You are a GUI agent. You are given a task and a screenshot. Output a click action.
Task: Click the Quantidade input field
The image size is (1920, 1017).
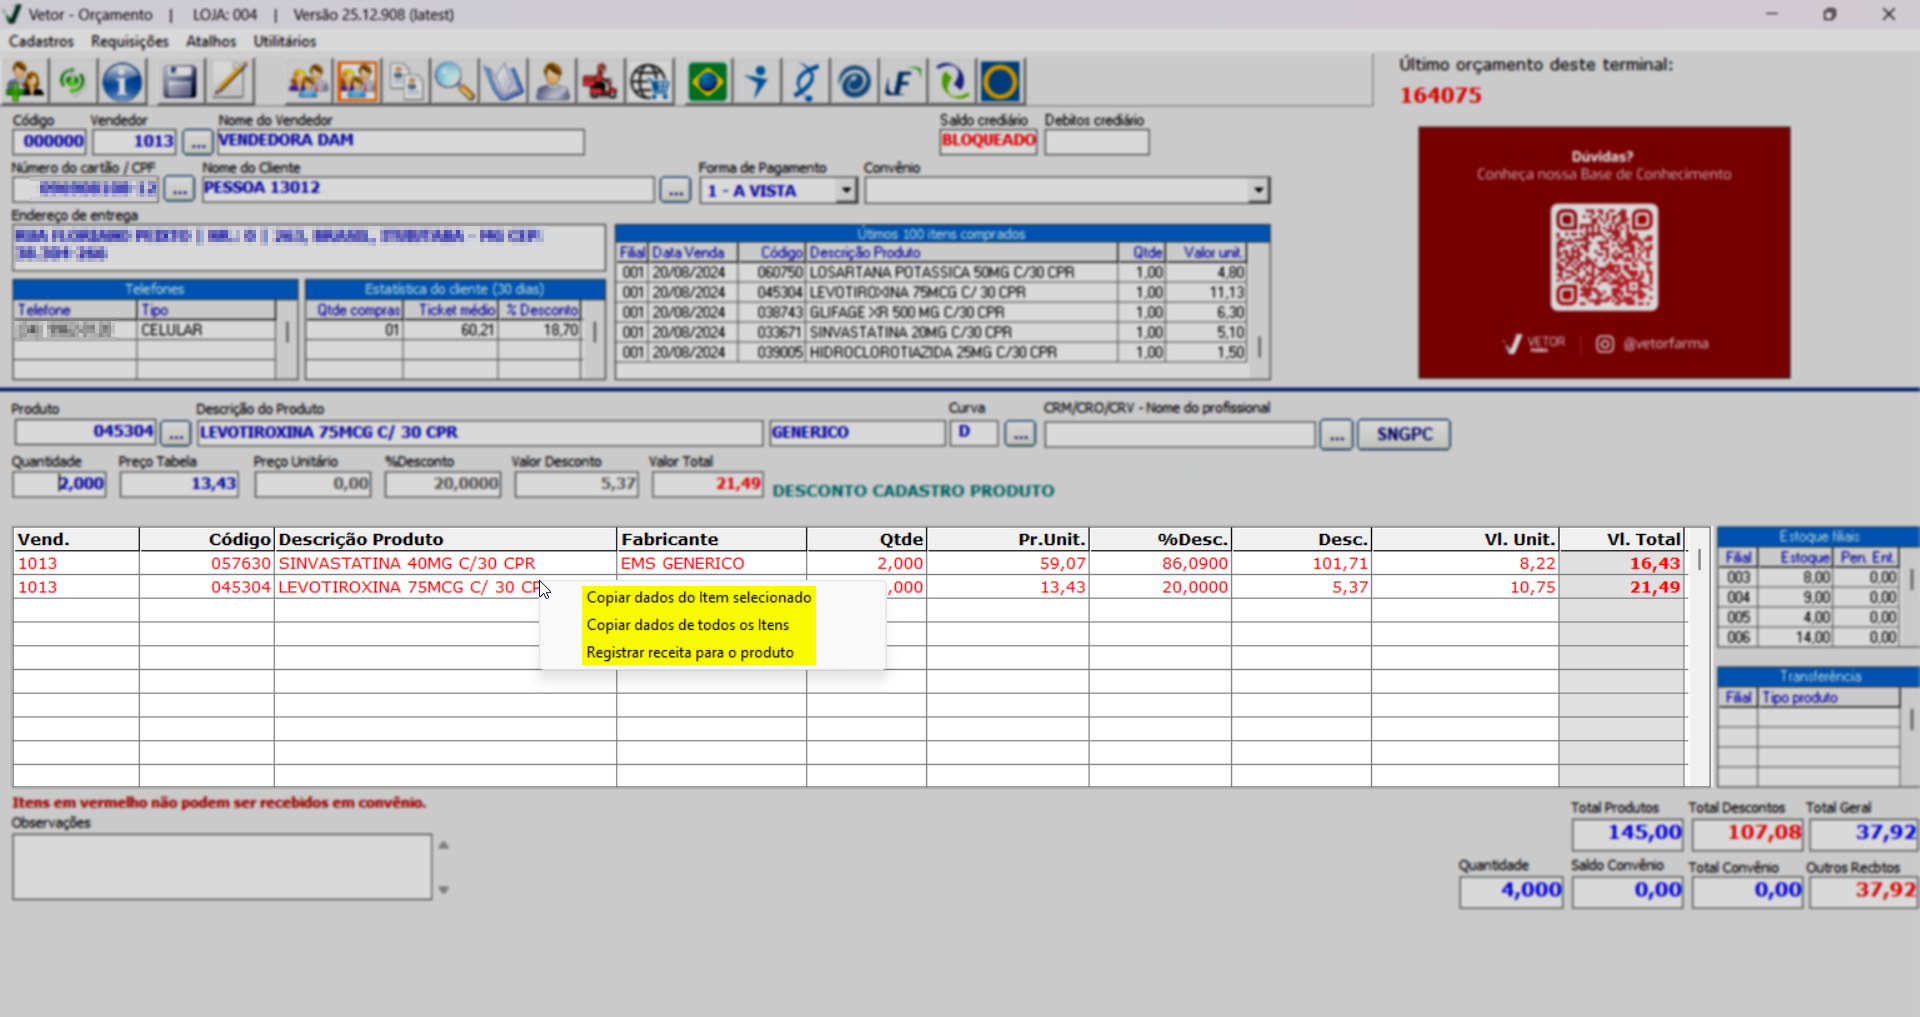pos(60,484)
